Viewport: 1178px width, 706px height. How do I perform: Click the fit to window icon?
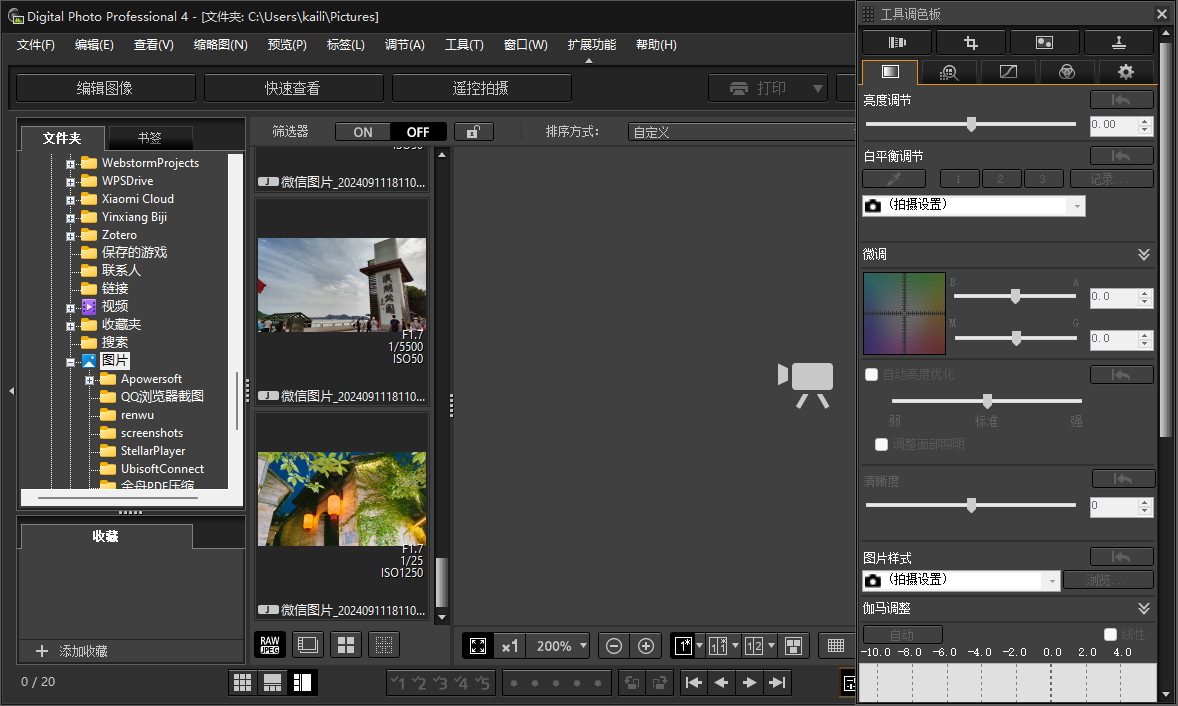point(478,646)
